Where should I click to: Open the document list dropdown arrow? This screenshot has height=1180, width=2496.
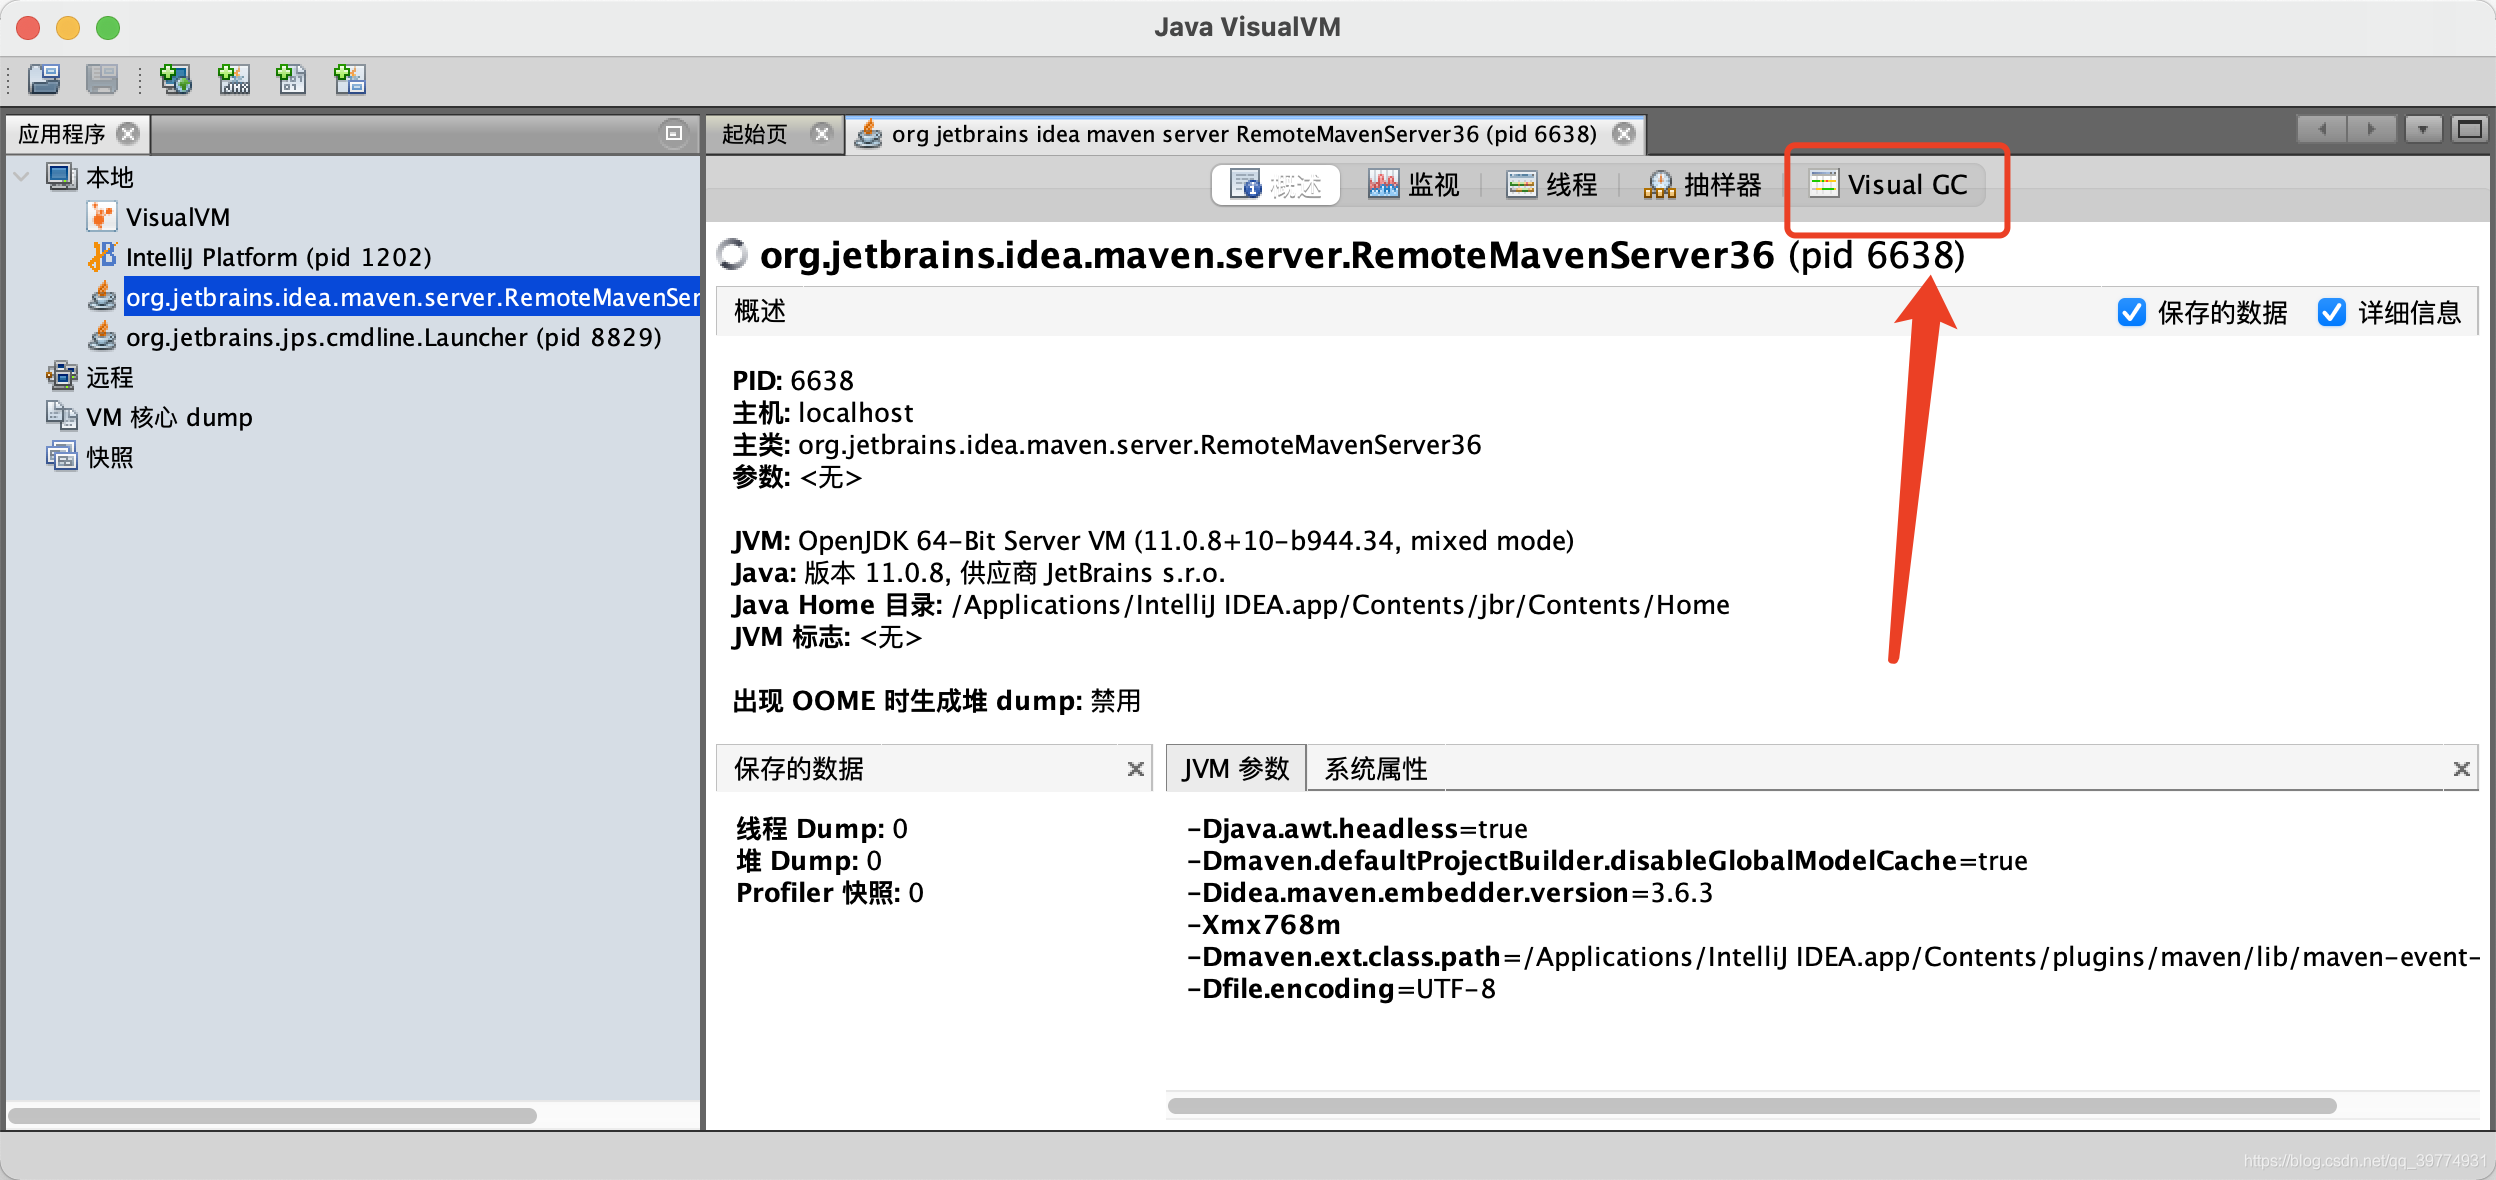click(x=2422, y=129)
